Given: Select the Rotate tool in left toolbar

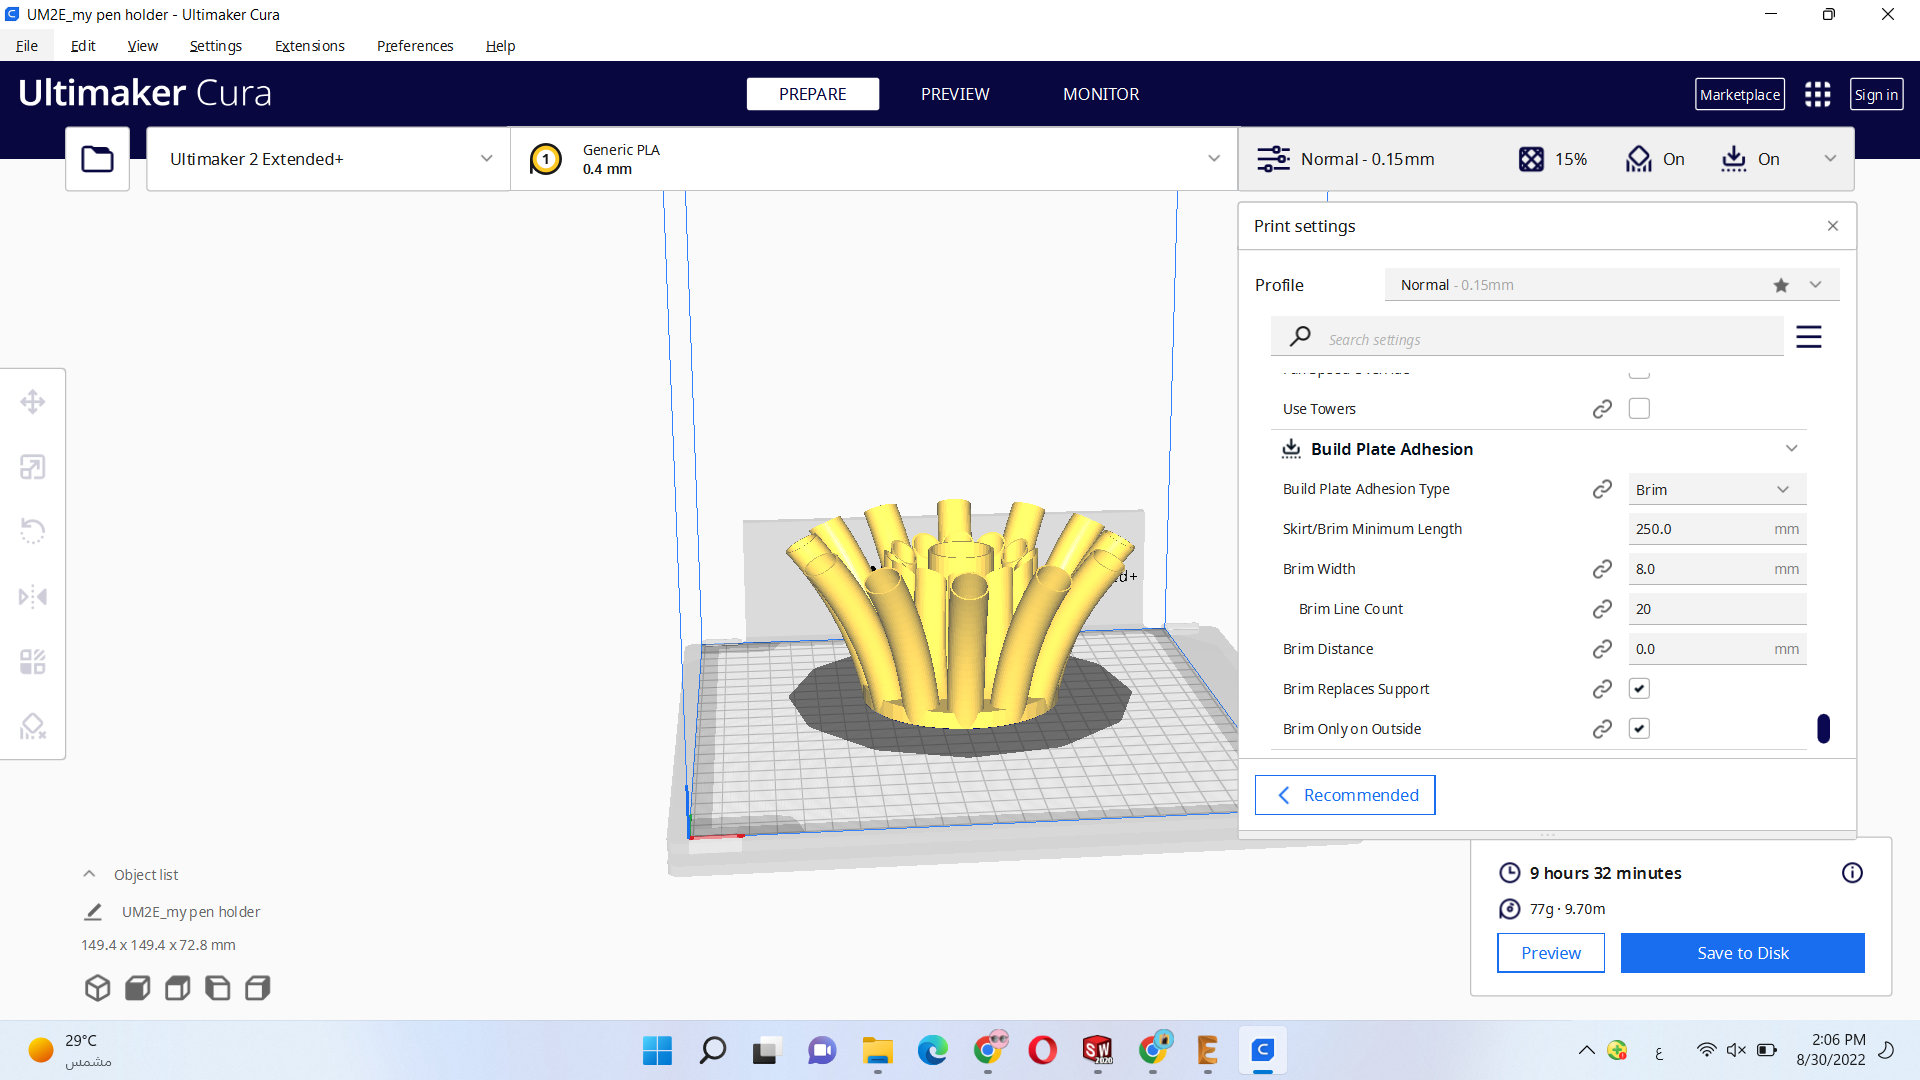Looking at the screenshot, I should point(33,531).
